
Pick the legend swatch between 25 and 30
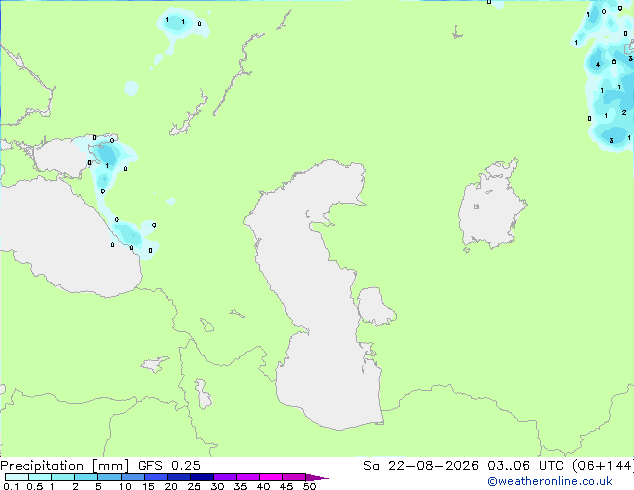(x=202, y=477)
